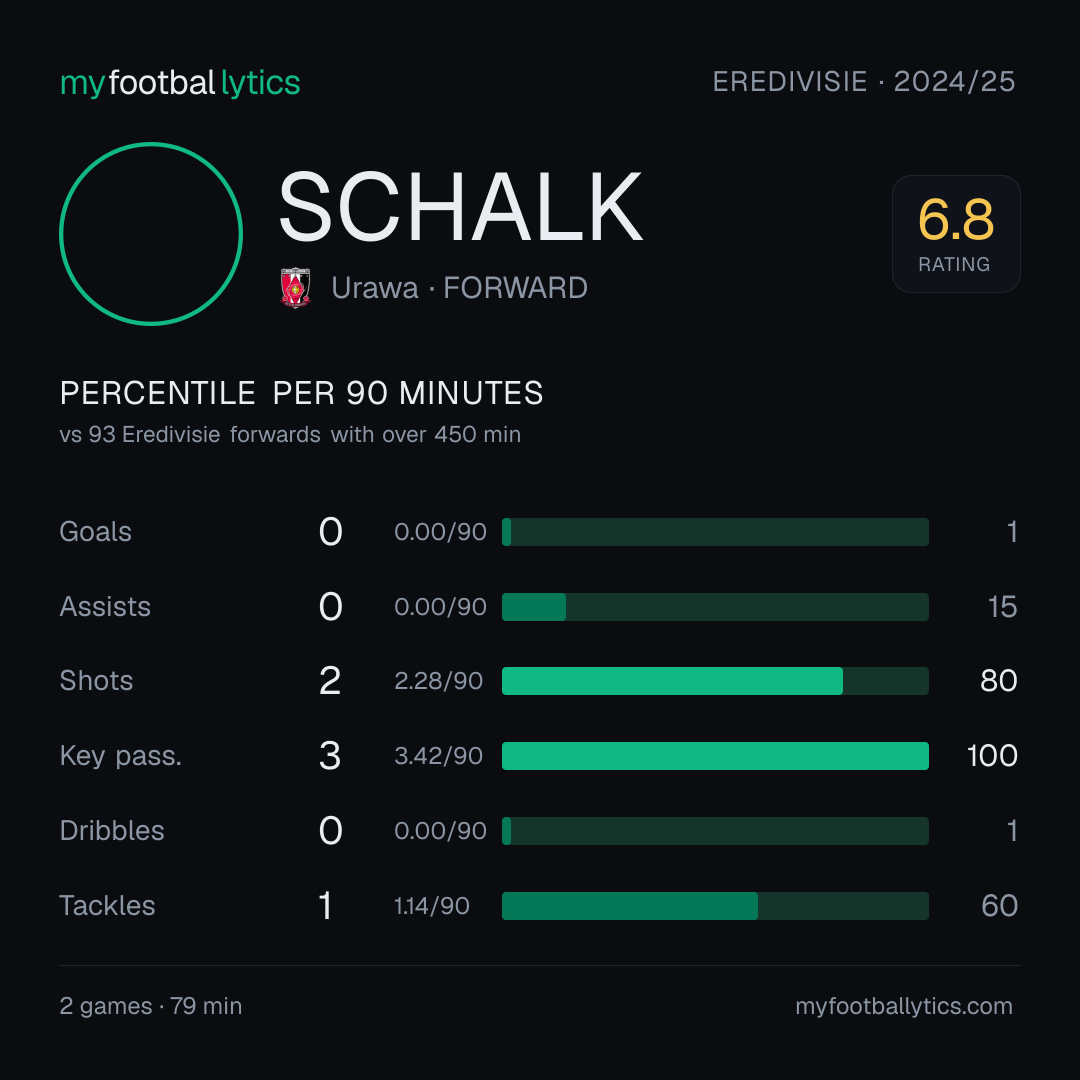Click the empty green player avatar circle
1080x1080 pixels.
[x=151, y=233]
